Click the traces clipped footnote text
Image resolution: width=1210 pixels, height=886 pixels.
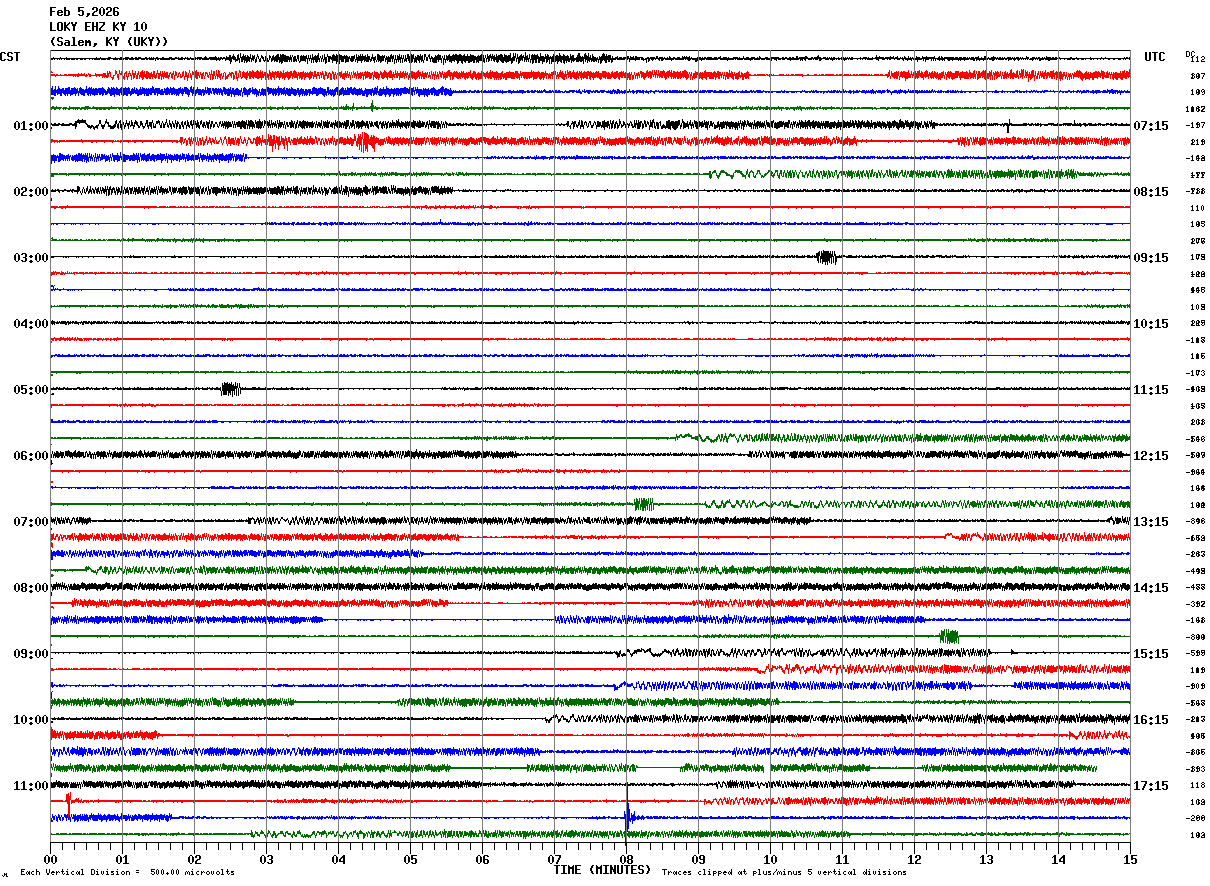tap(784, 873)
